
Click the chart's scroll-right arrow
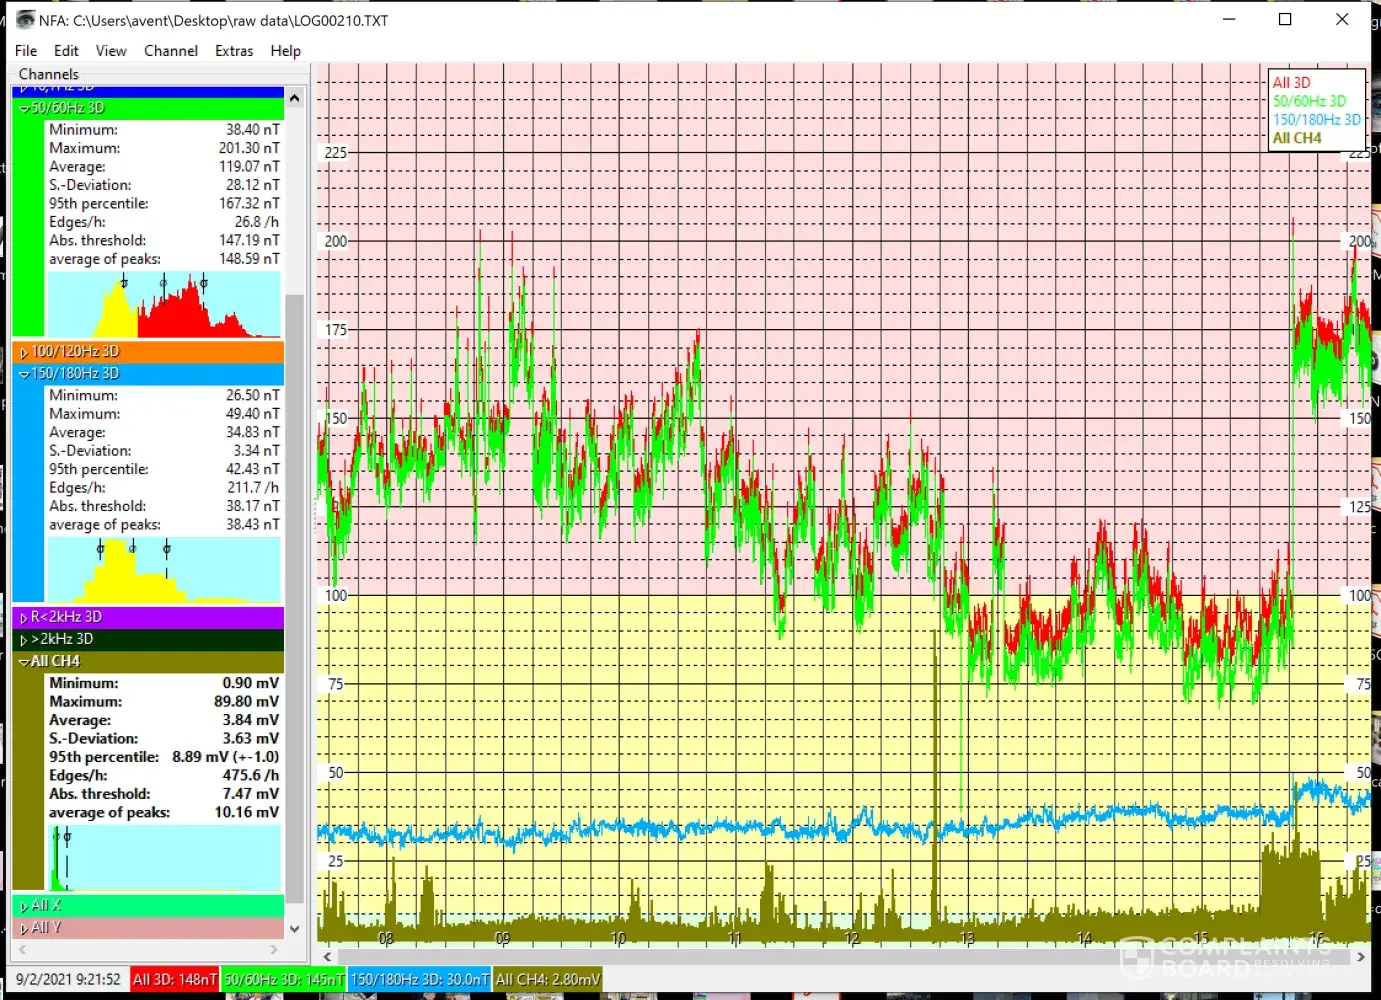pos(1361,957)
